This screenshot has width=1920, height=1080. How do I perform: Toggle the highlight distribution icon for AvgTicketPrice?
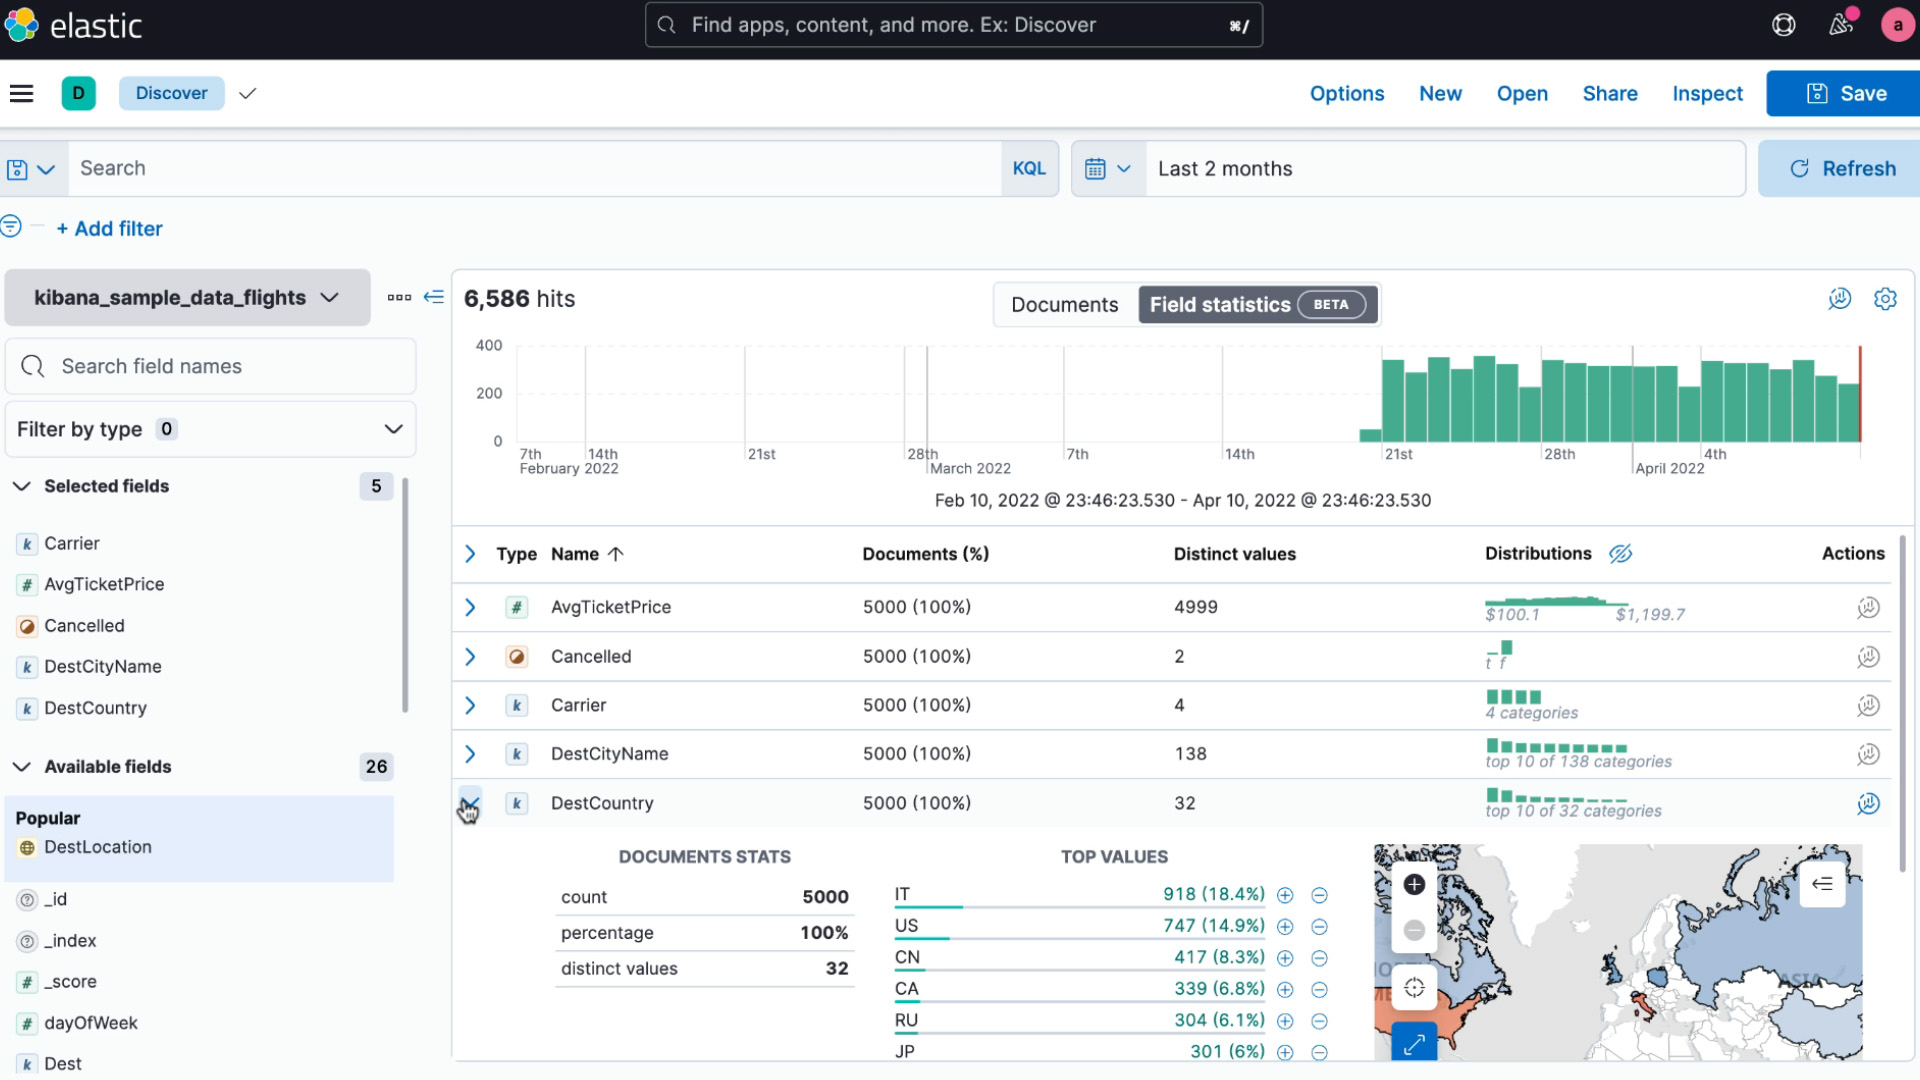click(x=1869, y=607)
